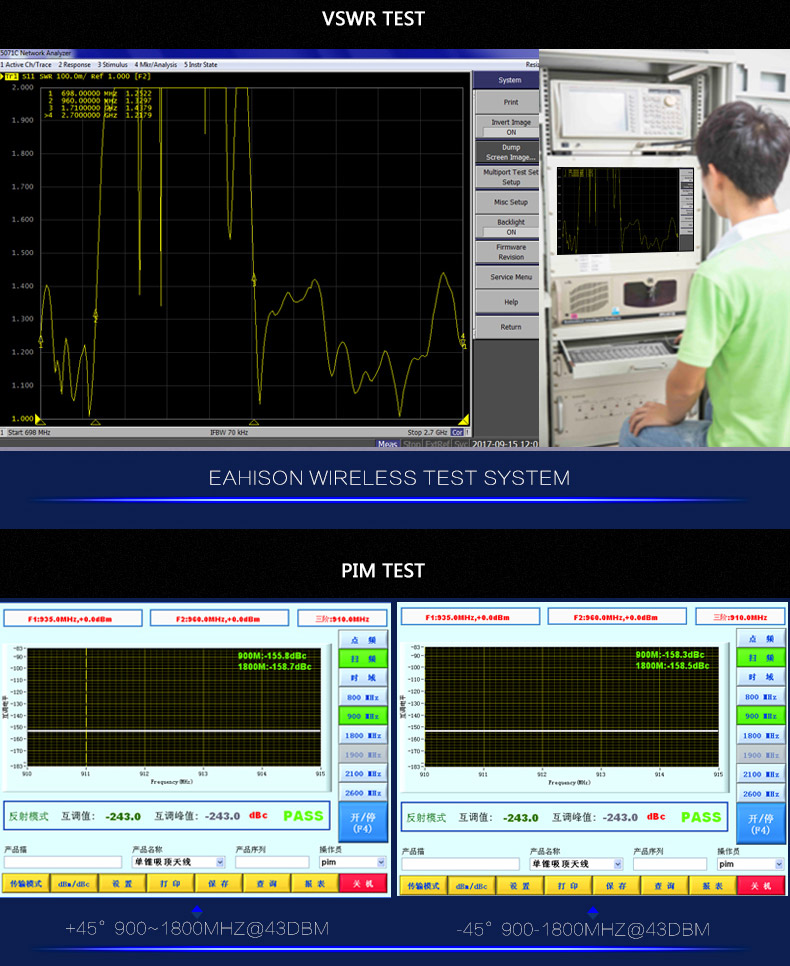Click the Tr1 trace indicator on VSWR plot

(x=11, y=76)
